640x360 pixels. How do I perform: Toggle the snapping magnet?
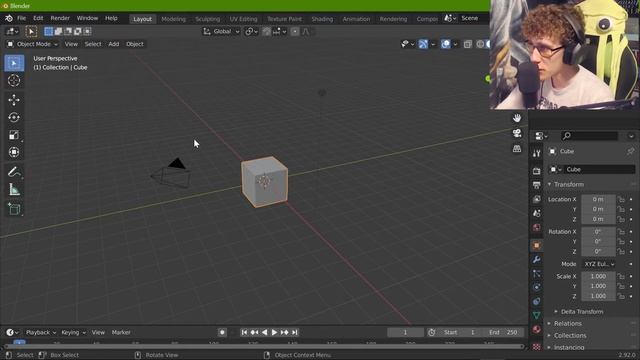click(x=267, y=31)
